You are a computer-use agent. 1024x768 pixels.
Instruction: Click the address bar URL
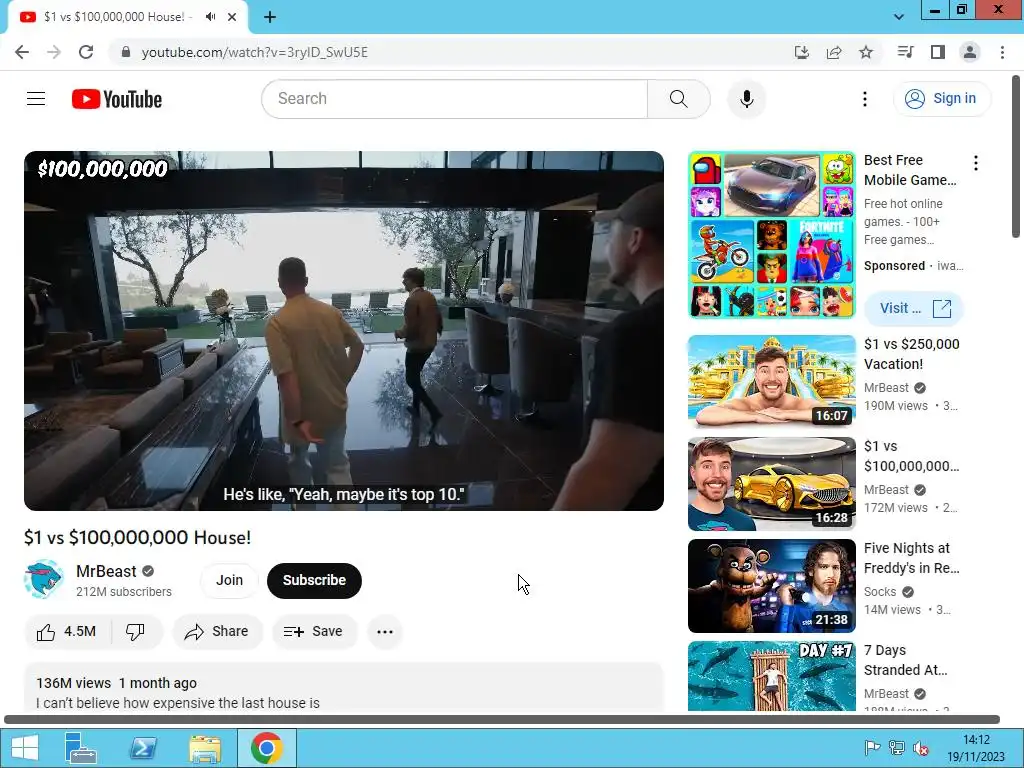click(255, 52)
